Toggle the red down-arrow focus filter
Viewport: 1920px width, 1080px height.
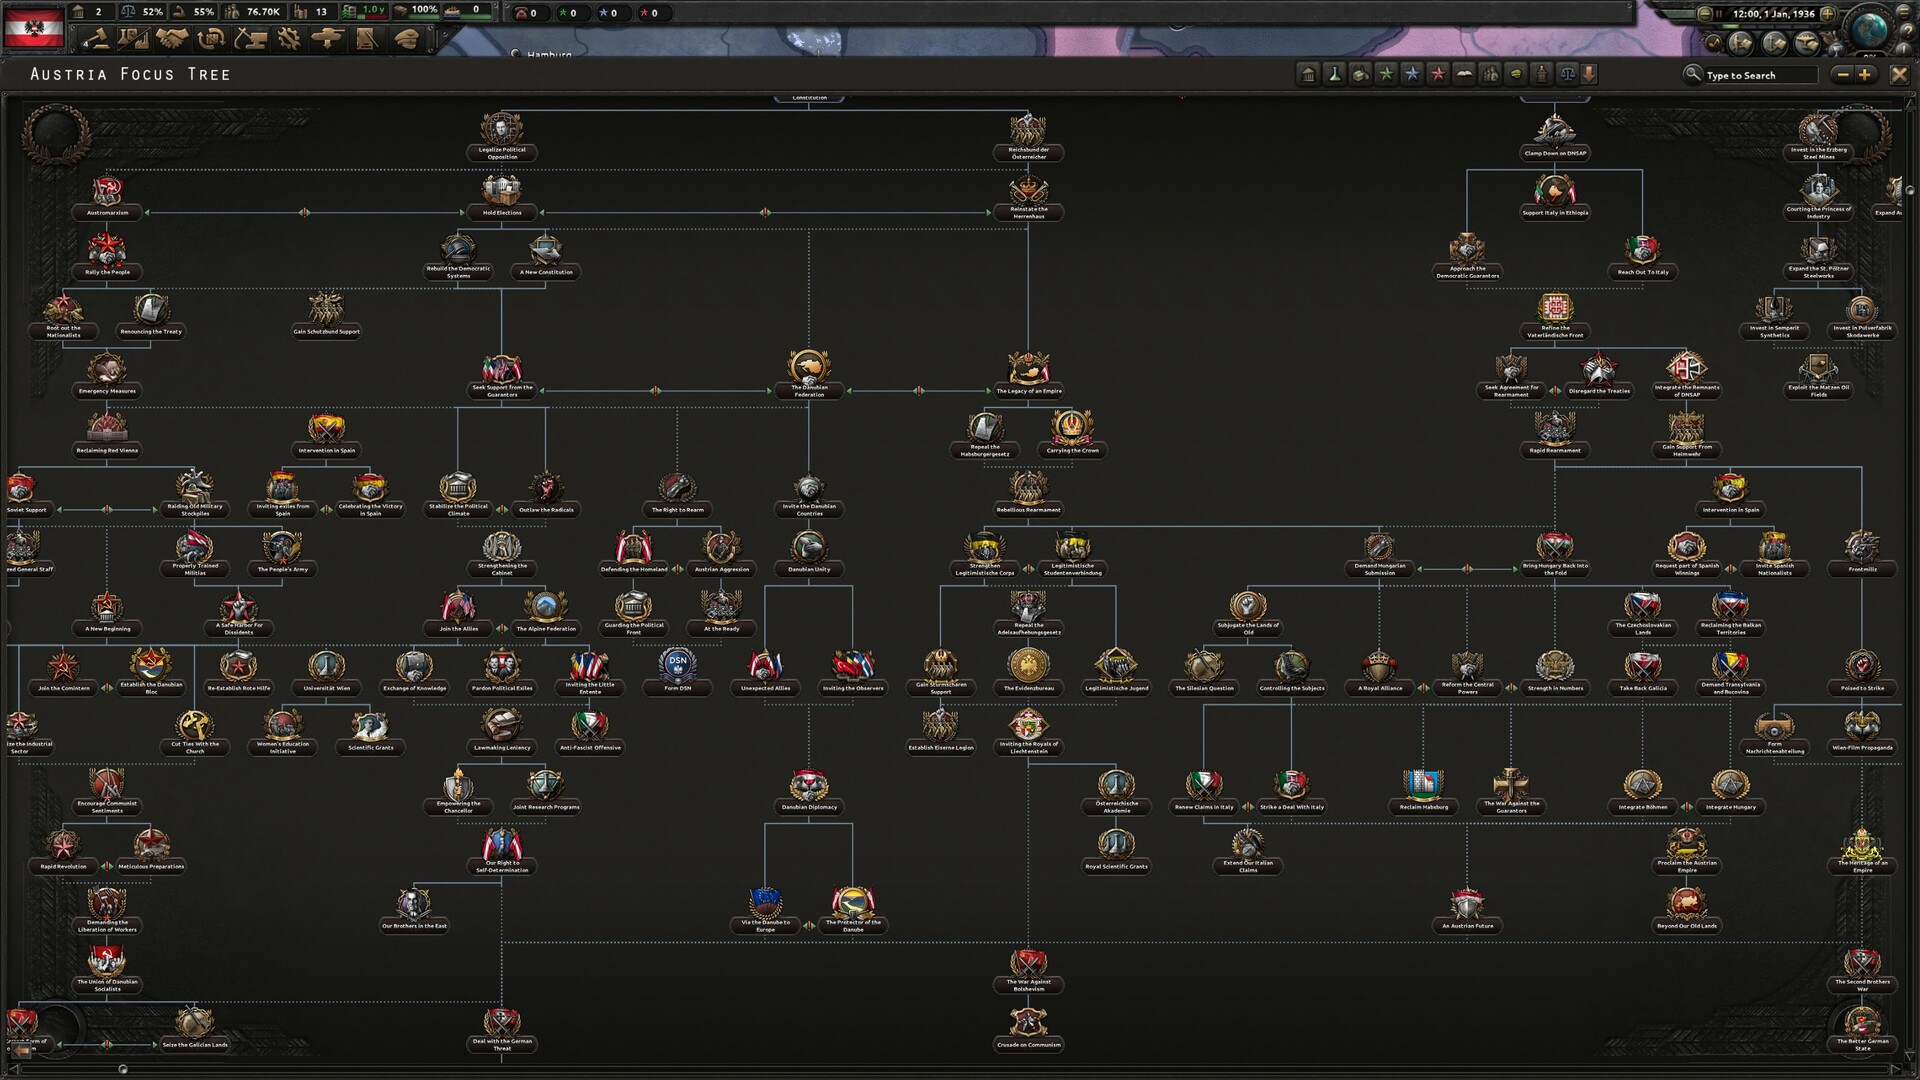pyautogui.click(x=1589, y=73)
